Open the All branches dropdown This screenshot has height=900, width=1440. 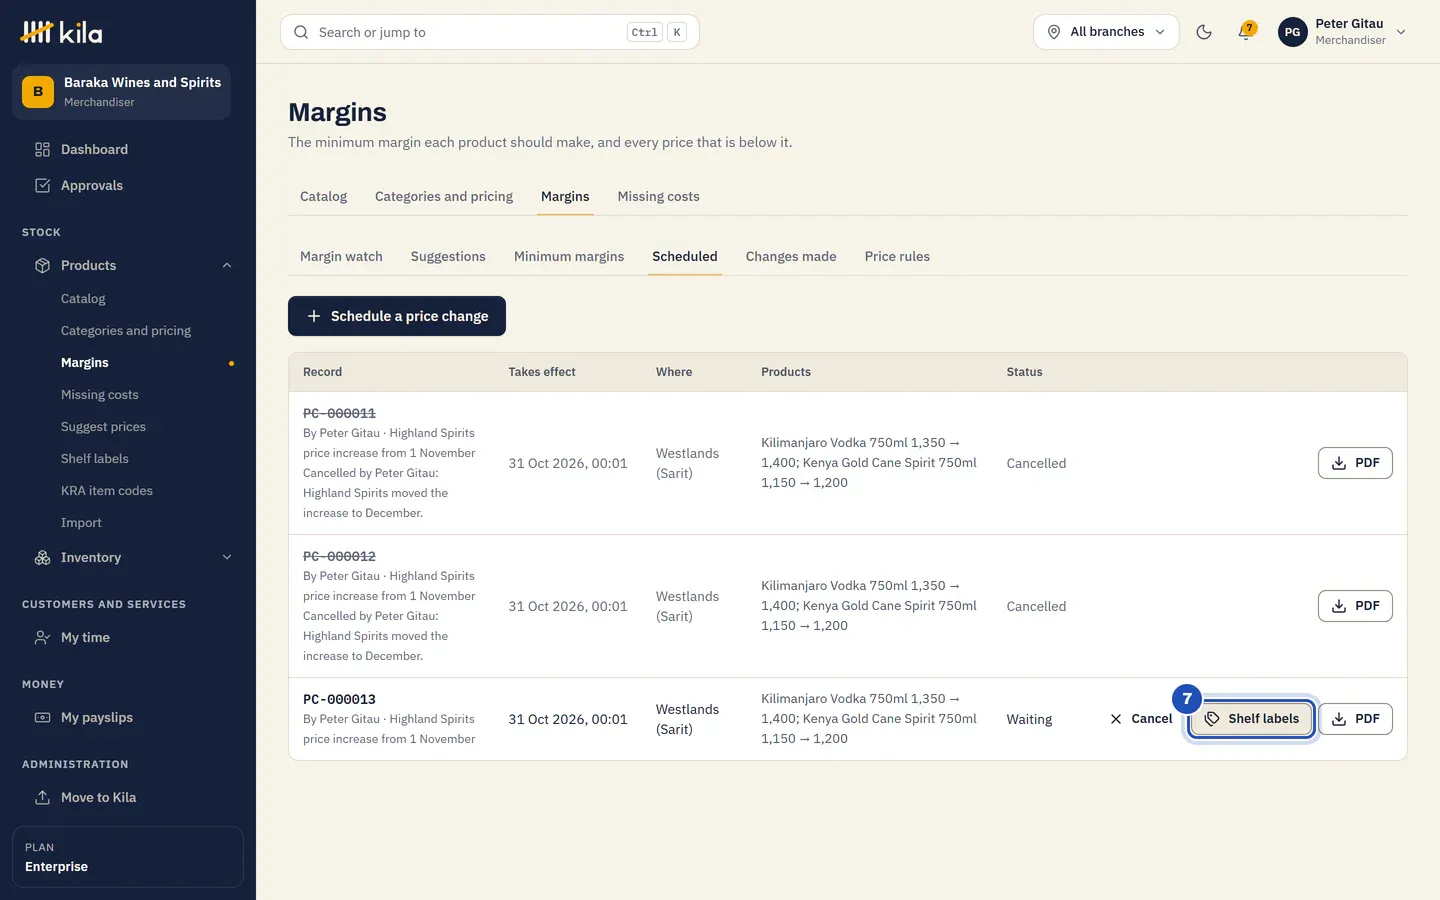(x=1106, y=32)
